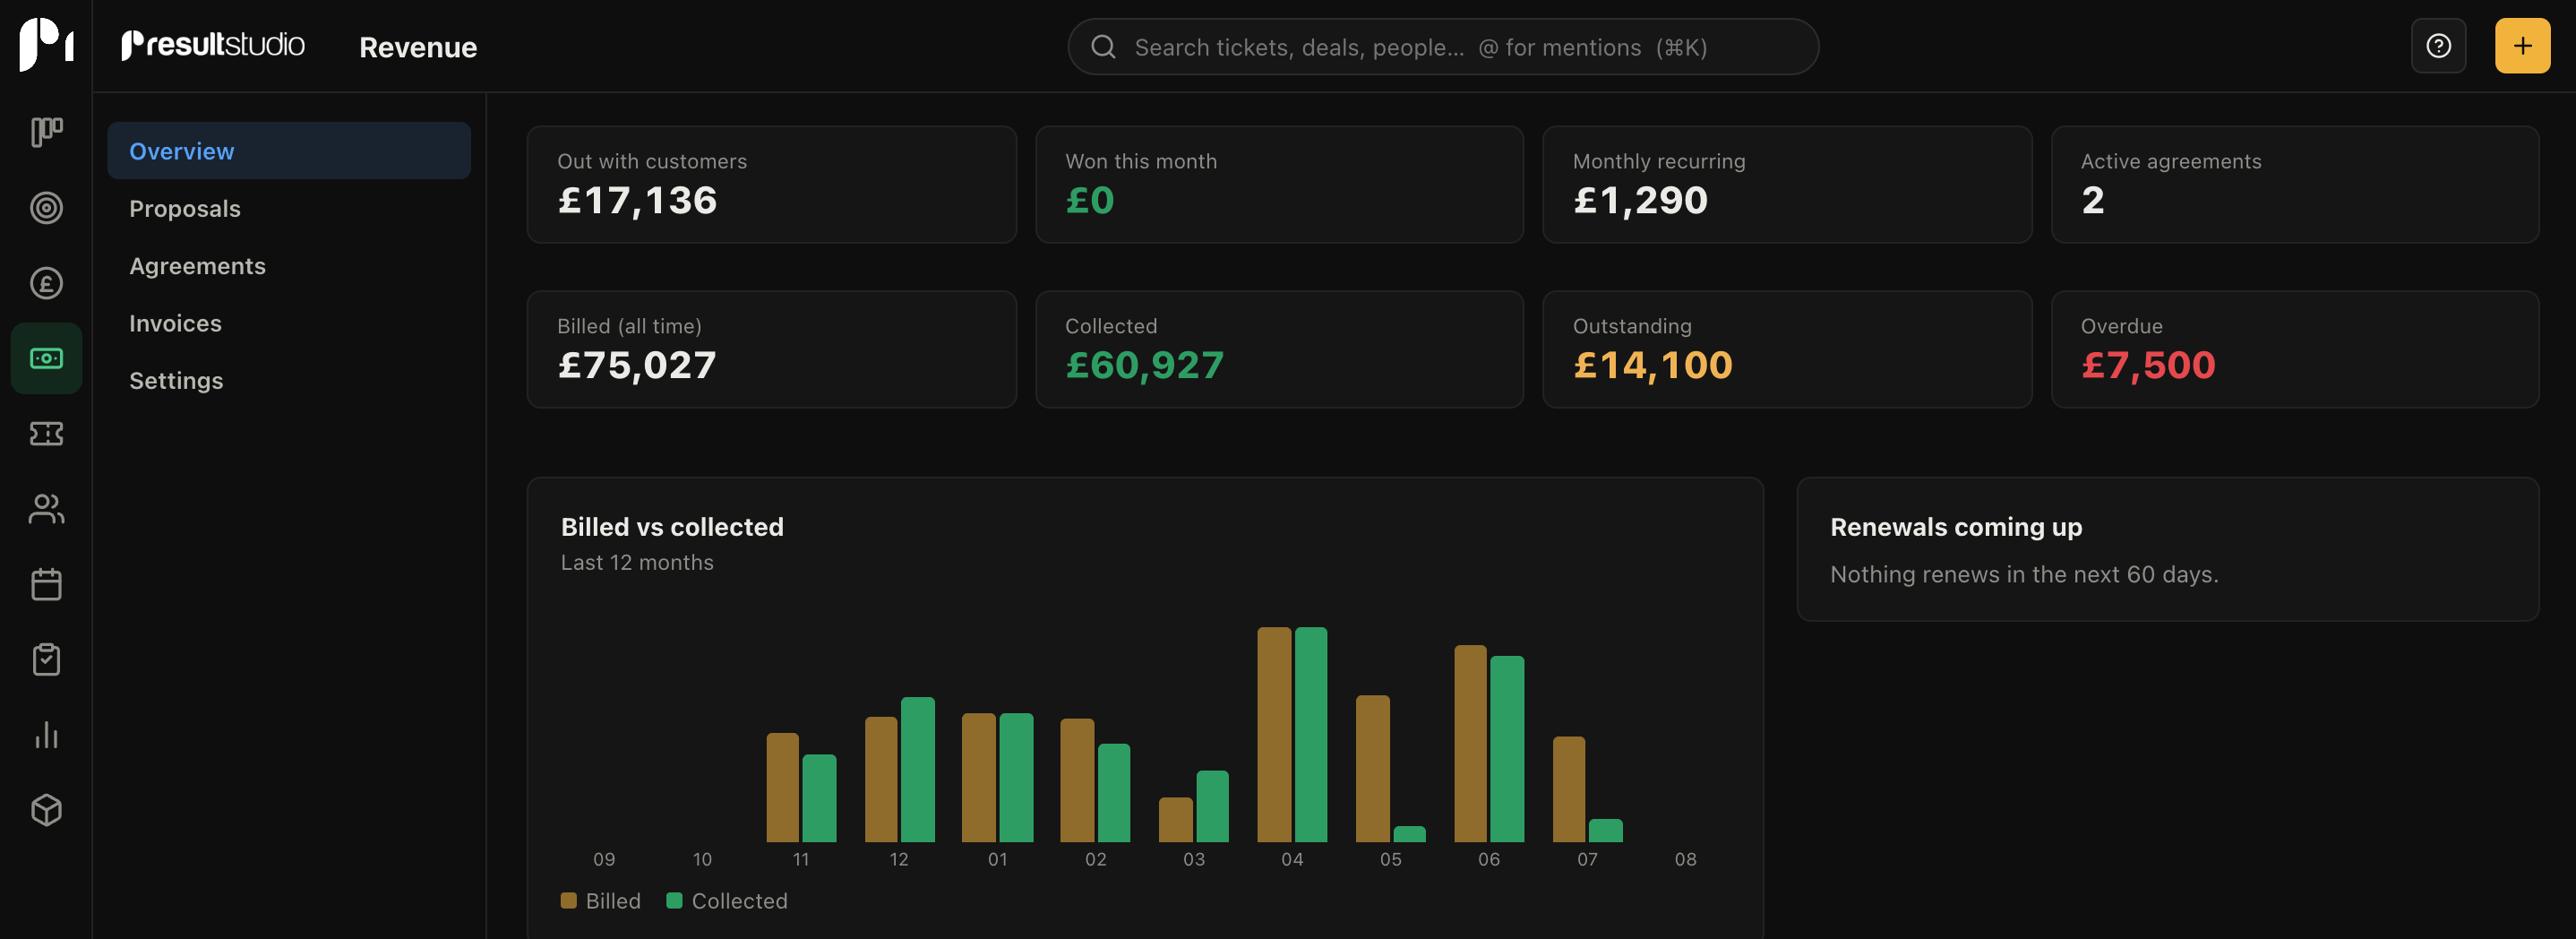Open the target goals sidebar icon
This screenshot has width=2576, height=939.
tap(46, 208)
